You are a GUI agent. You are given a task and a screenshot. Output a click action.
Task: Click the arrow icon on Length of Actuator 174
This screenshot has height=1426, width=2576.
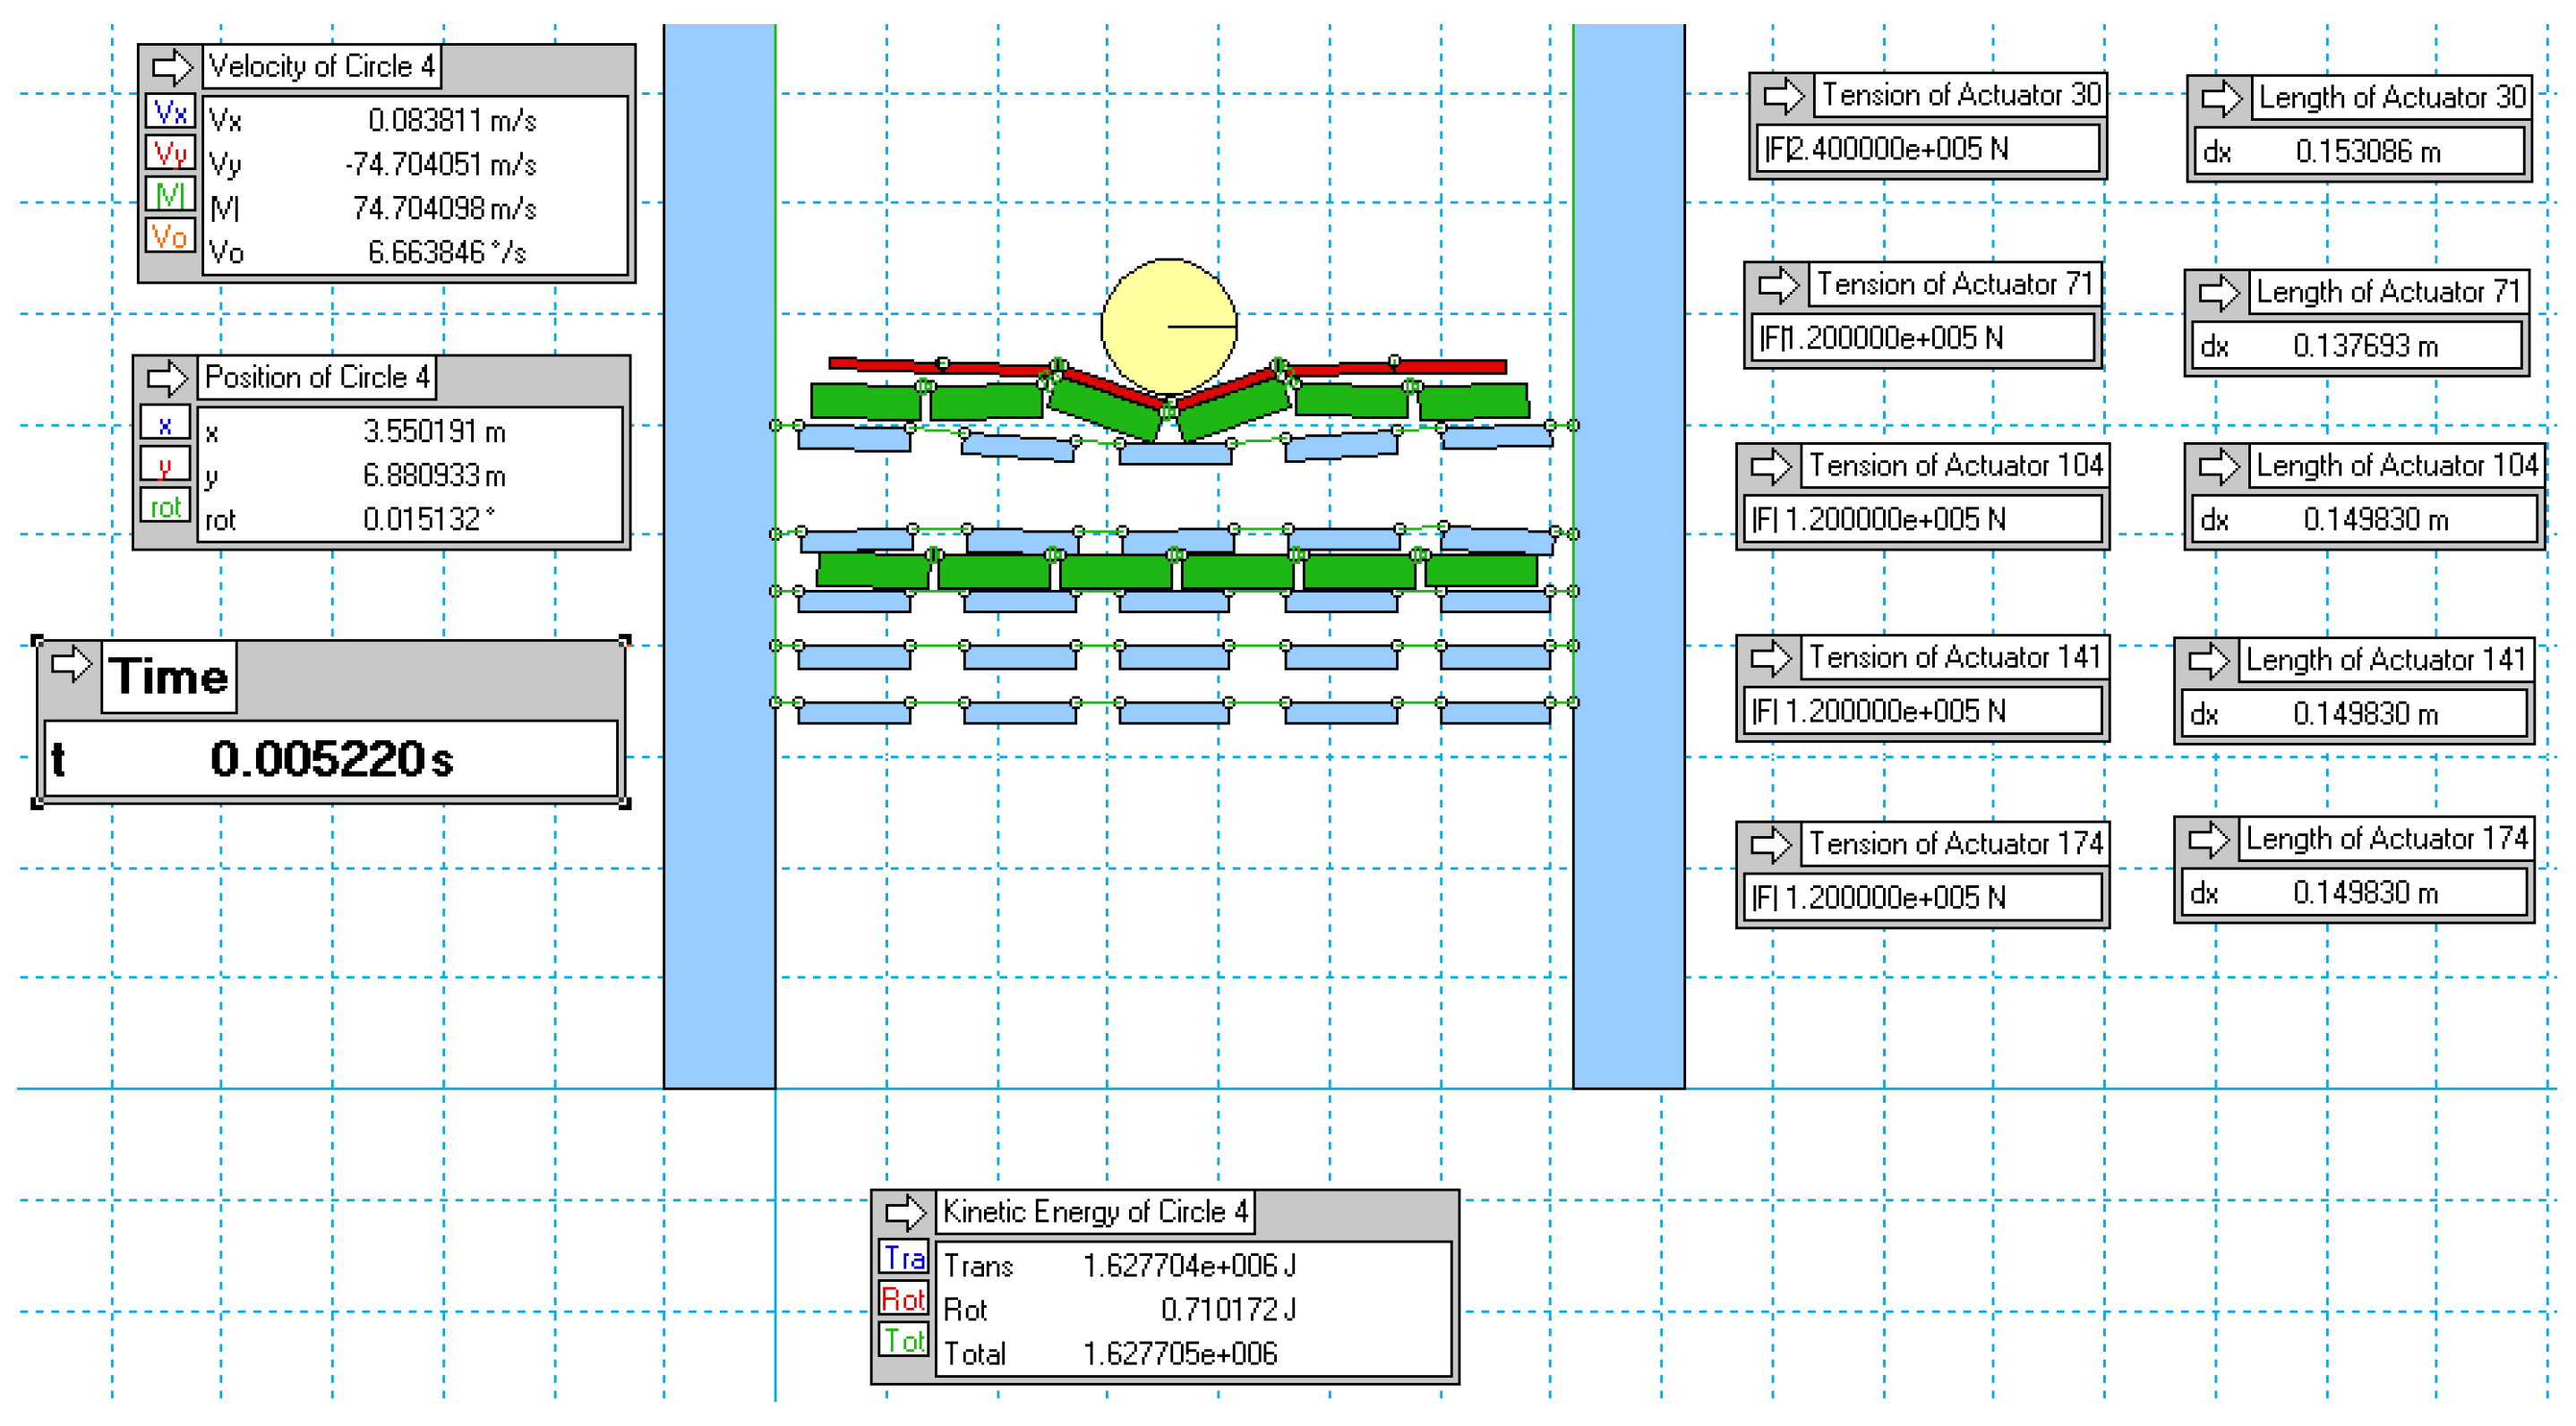click(2207, 839)
